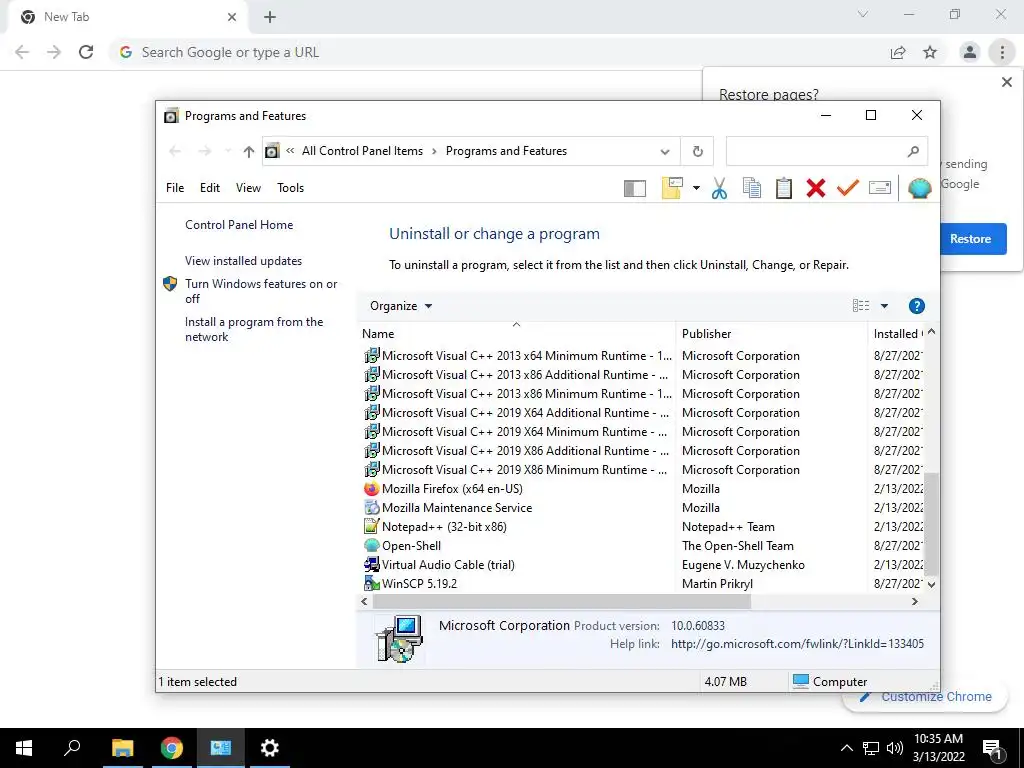Open the File menu

tap(175, 188)
